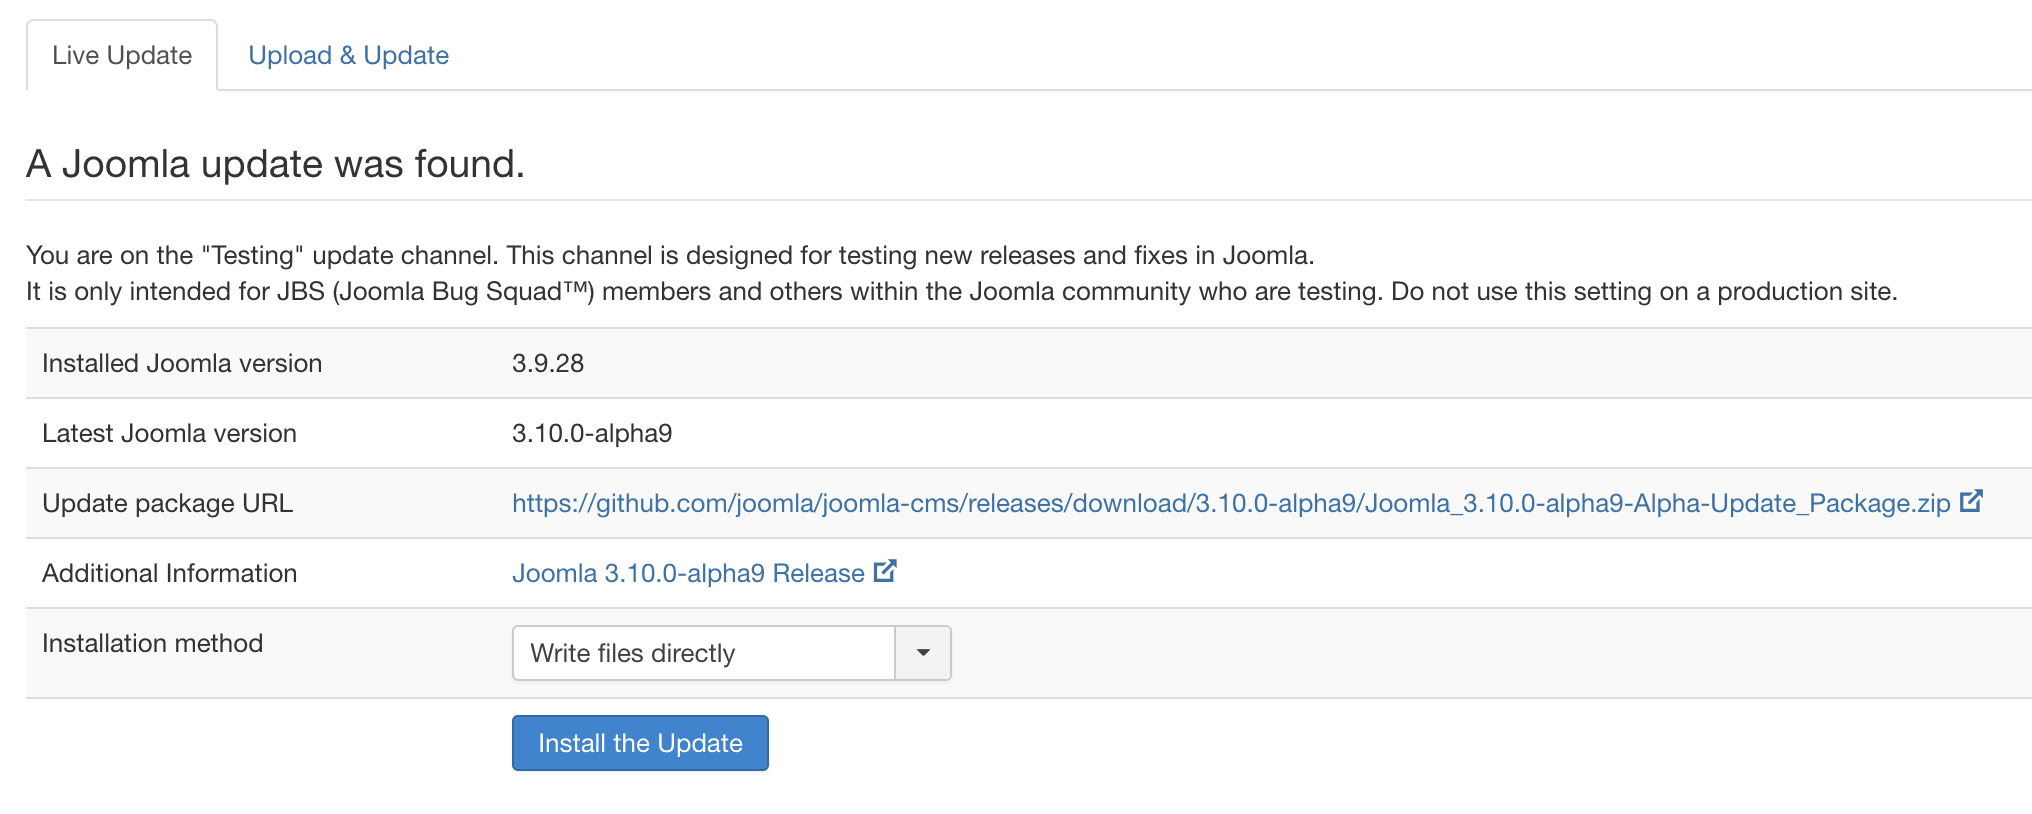
Task: Open Joomla 3.10.0-alpha9 Release link
Action: coord(688,573)
